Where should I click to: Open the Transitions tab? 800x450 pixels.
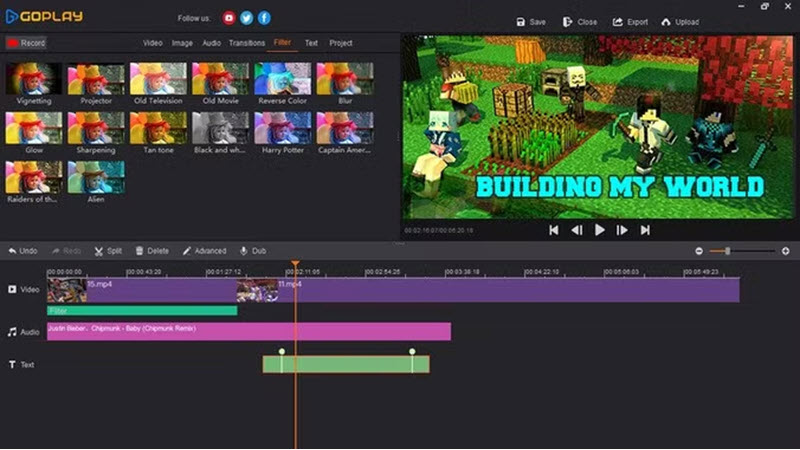pos(247,43)
